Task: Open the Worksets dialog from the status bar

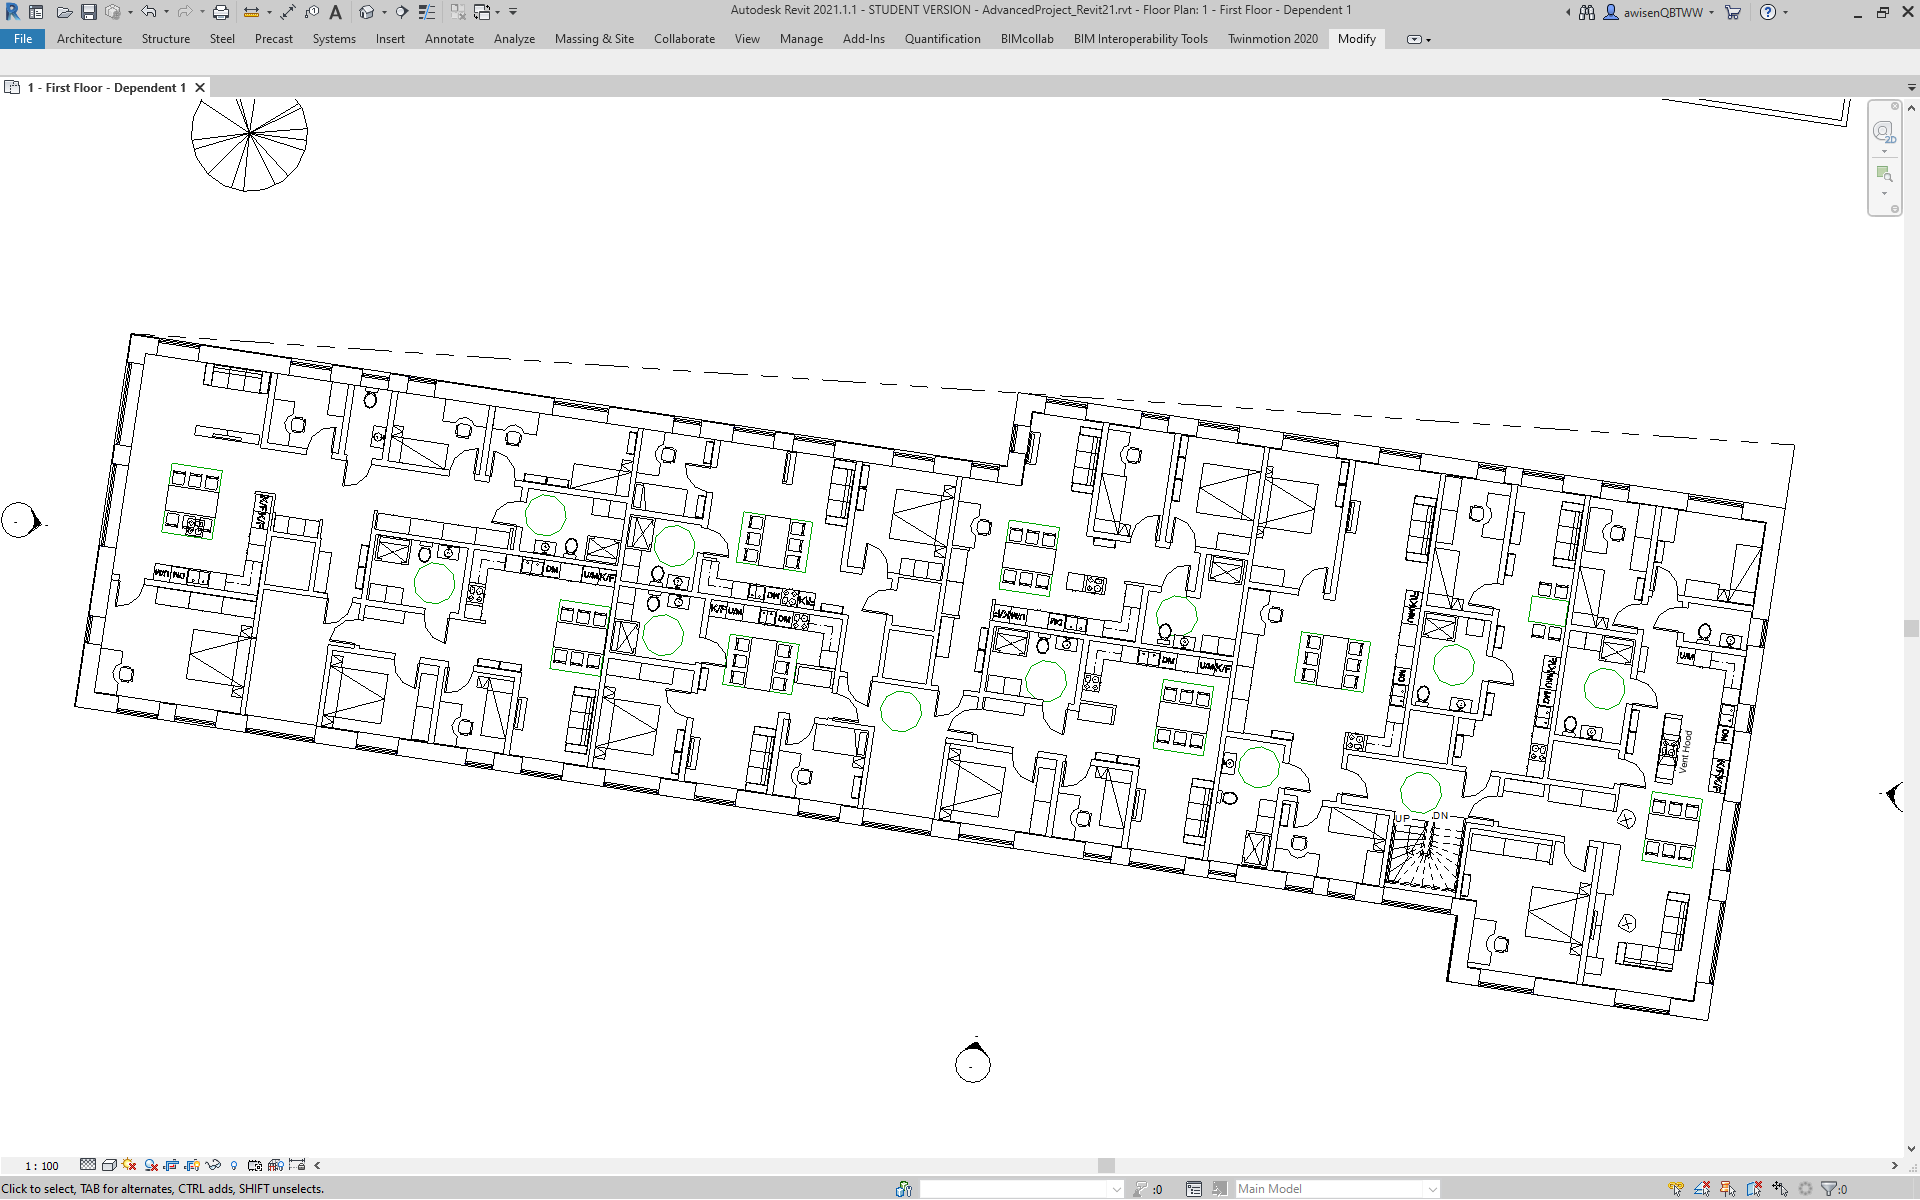Action: [x=903, y=1189]
